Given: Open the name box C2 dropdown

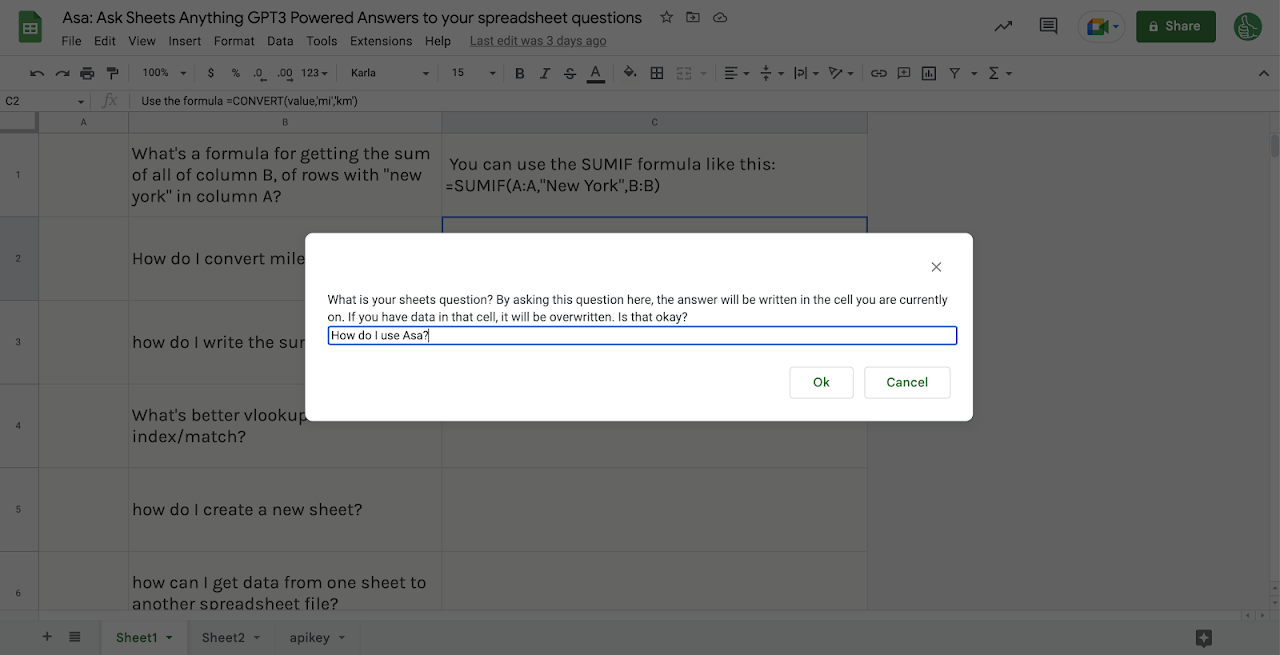Looking at the screenshot, I should coord(81,101).
